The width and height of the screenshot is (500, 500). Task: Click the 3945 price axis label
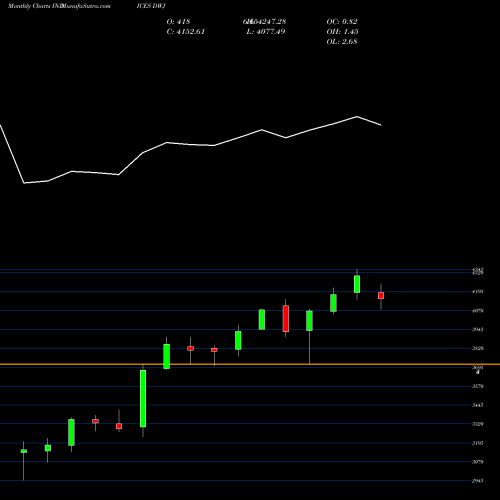tap(478, 330)
